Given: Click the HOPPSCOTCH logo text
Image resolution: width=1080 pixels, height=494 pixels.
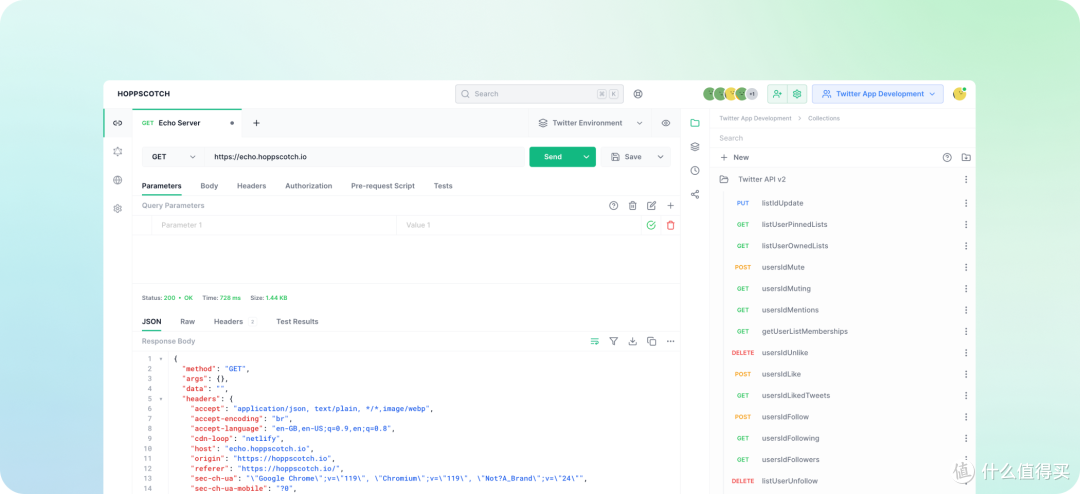Looking at the screenshot, I should pyautogui.click(x=143, y=94).
